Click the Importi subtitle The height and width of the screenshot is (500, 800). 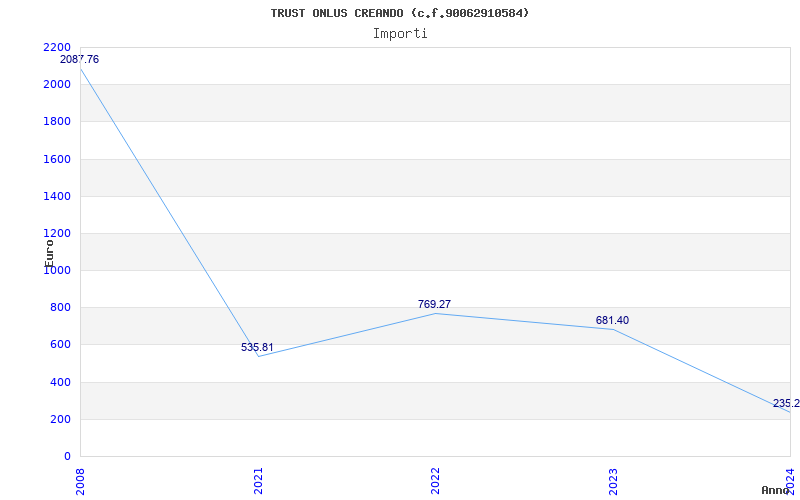point(399,34)
